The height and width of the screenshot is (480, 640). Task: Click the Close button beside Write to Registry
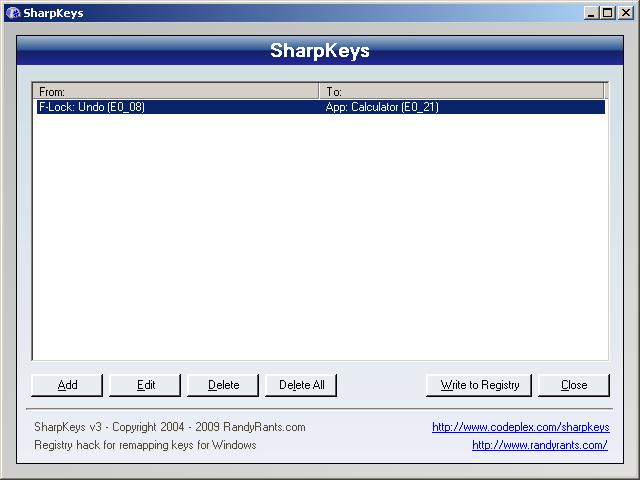click(x=574, y=385)
